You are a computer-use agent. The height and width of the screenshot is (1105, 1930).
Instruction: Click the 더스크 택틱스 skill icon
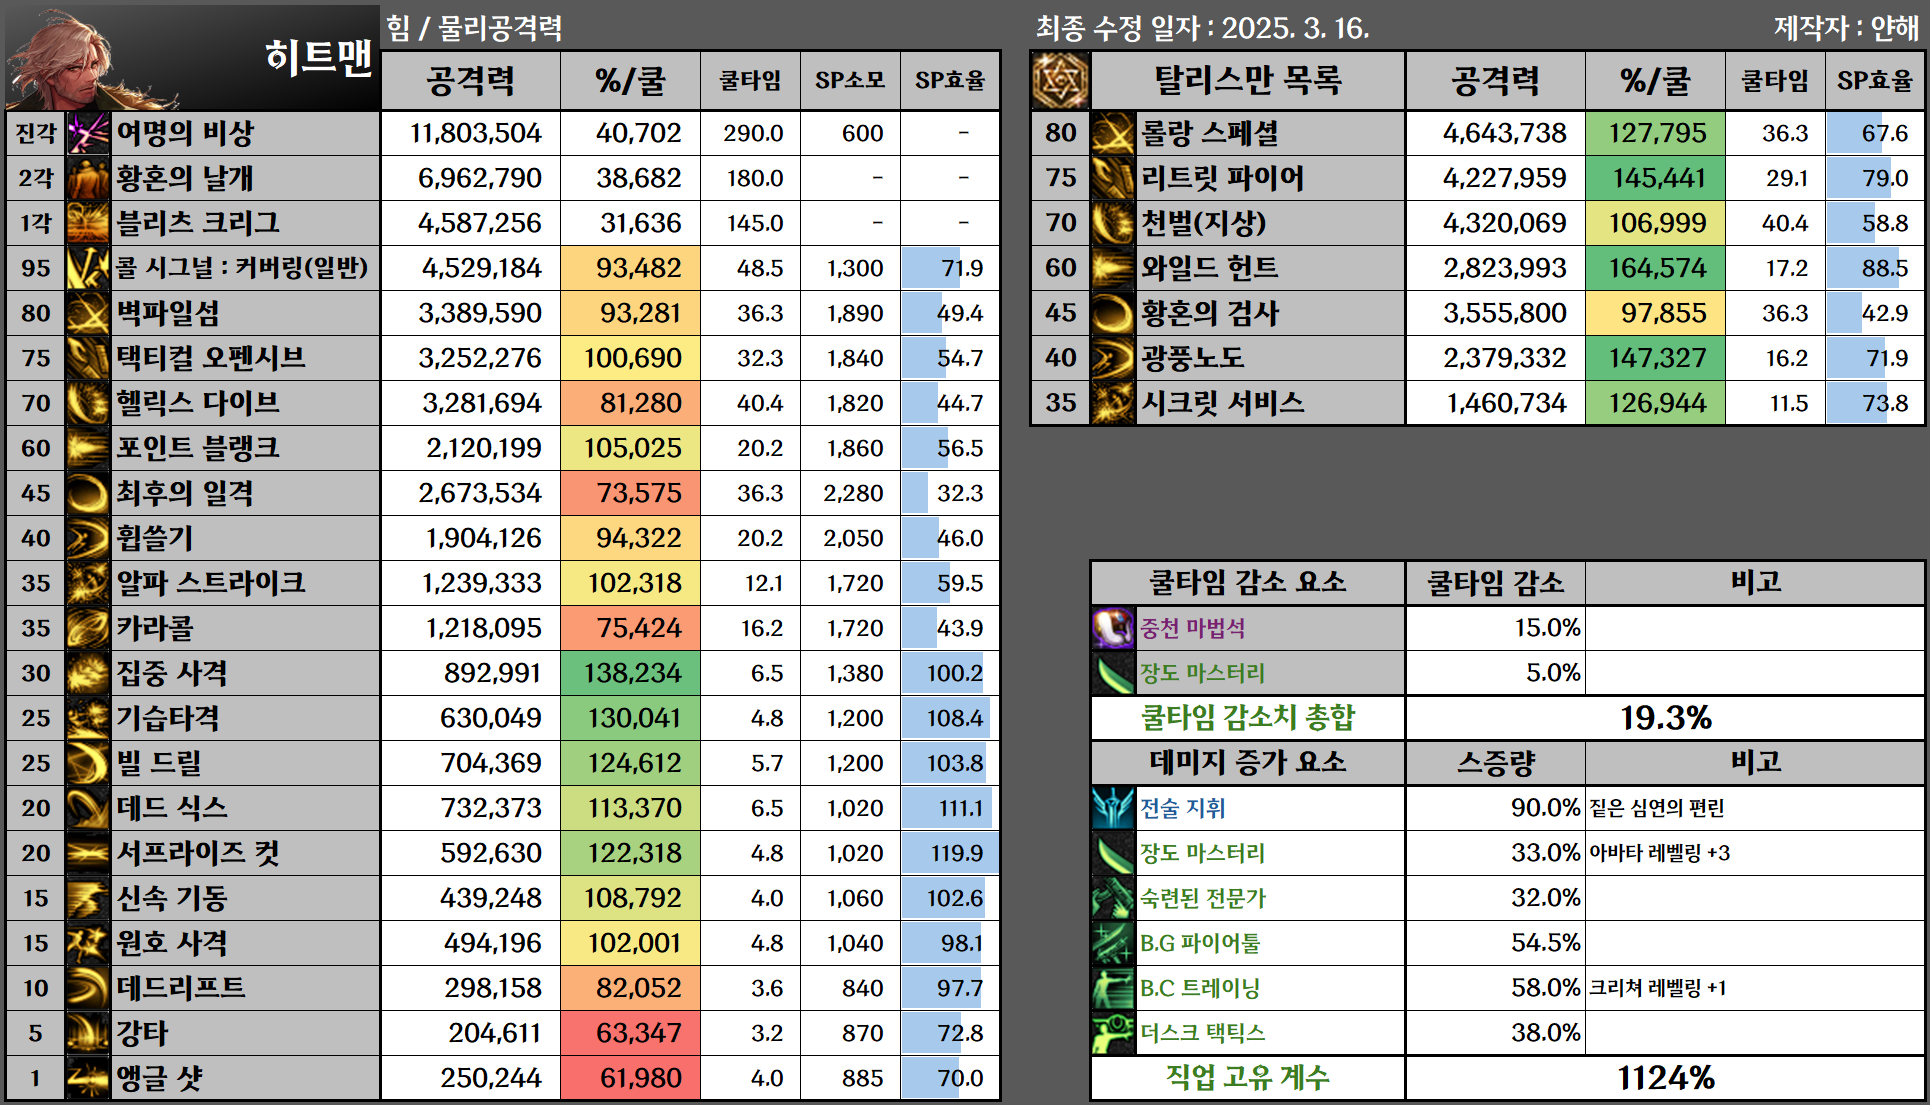coord(1113,1033)
